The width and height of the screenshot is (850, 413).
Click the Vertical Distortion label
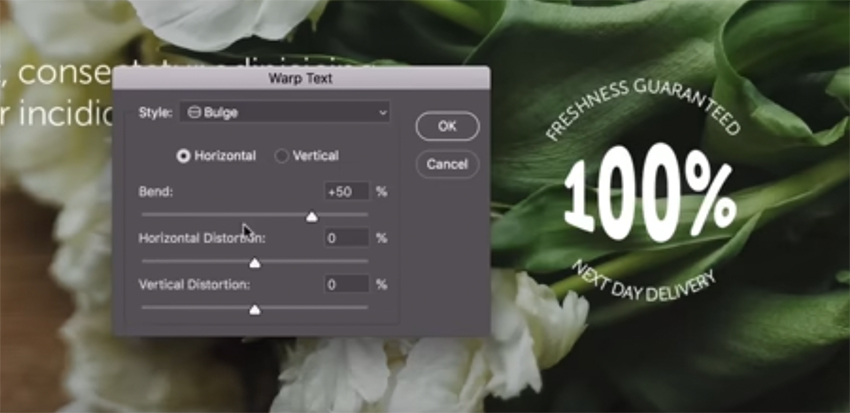(x=194, y=285)
